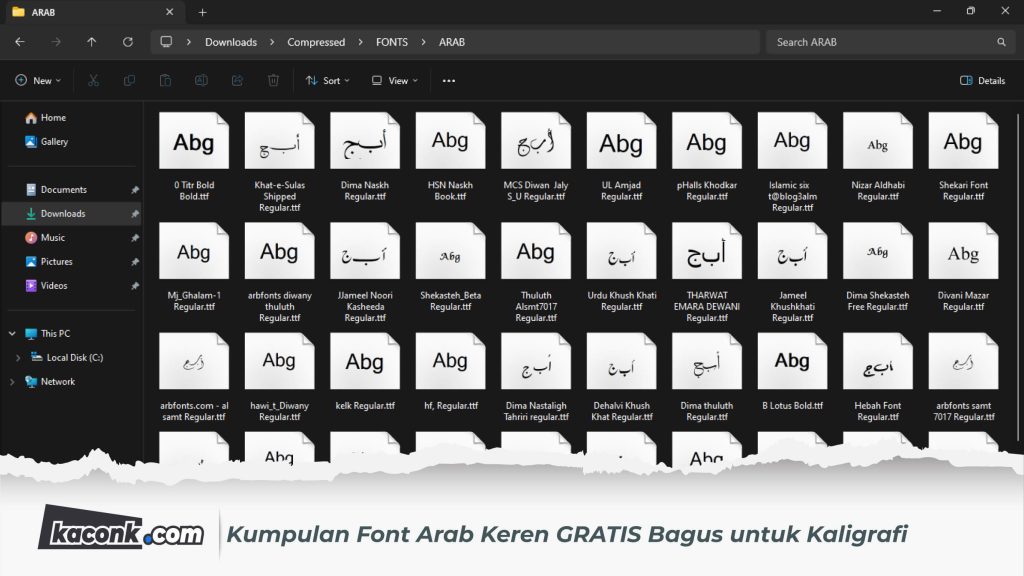Viewport: 1024px width, 576px height.
Task: Click the Delete trash icon
Action: [273, 80]
